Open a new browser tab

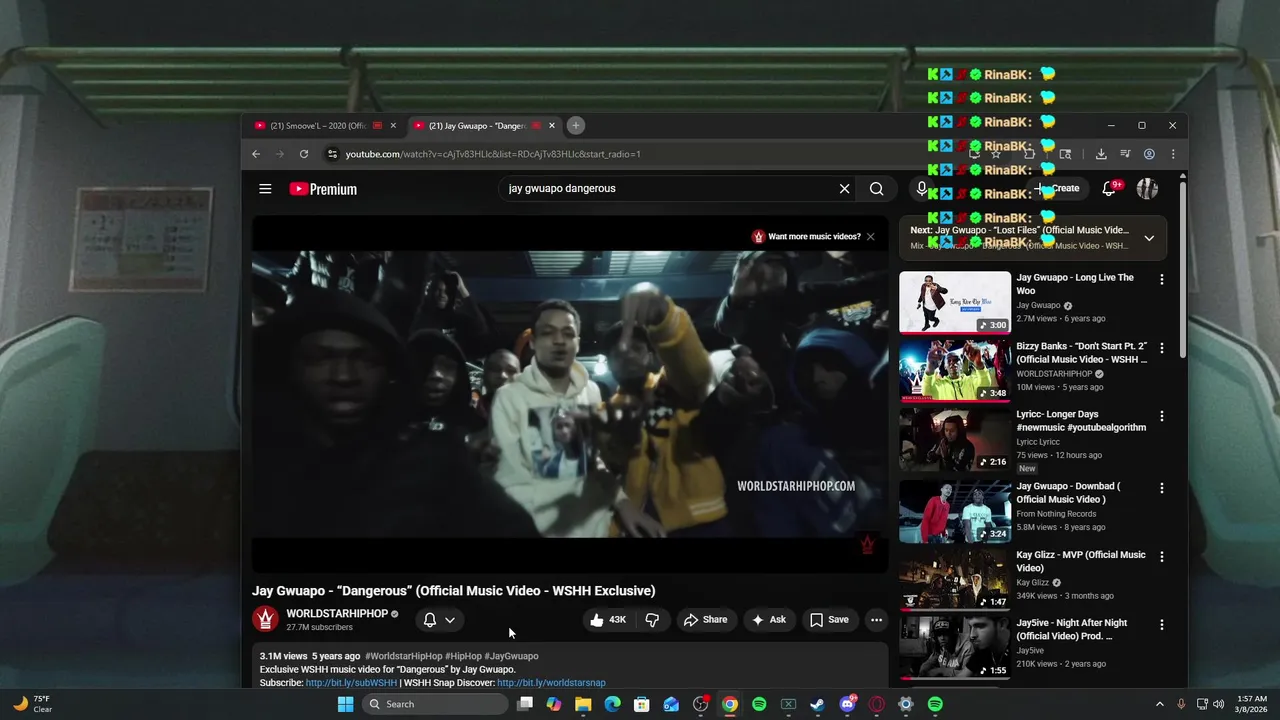click(576, 125)
